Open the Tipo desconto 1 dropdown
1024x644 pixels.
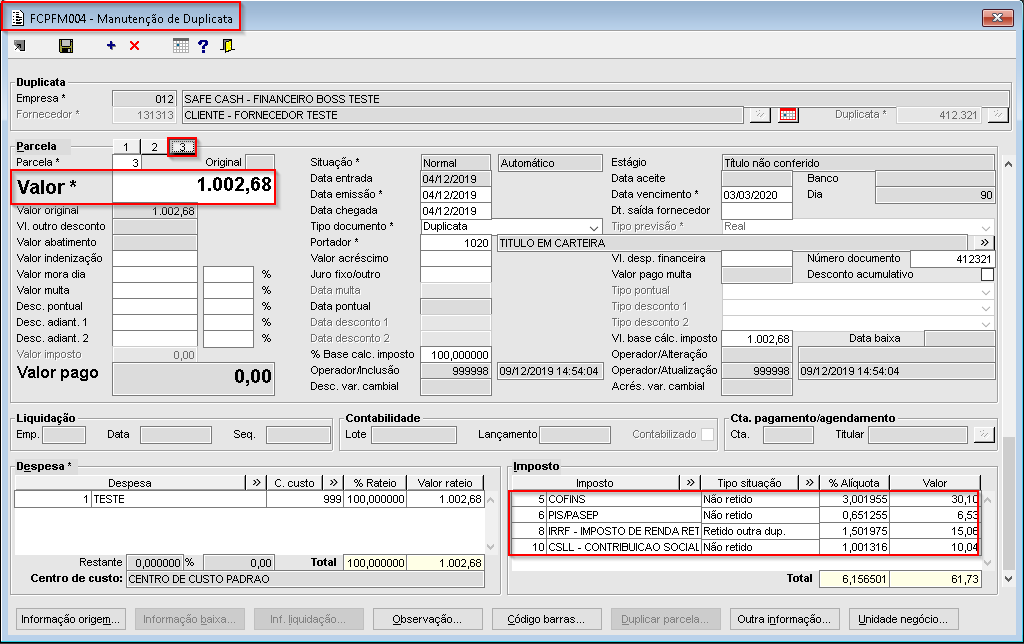click(x=985, y=307)
